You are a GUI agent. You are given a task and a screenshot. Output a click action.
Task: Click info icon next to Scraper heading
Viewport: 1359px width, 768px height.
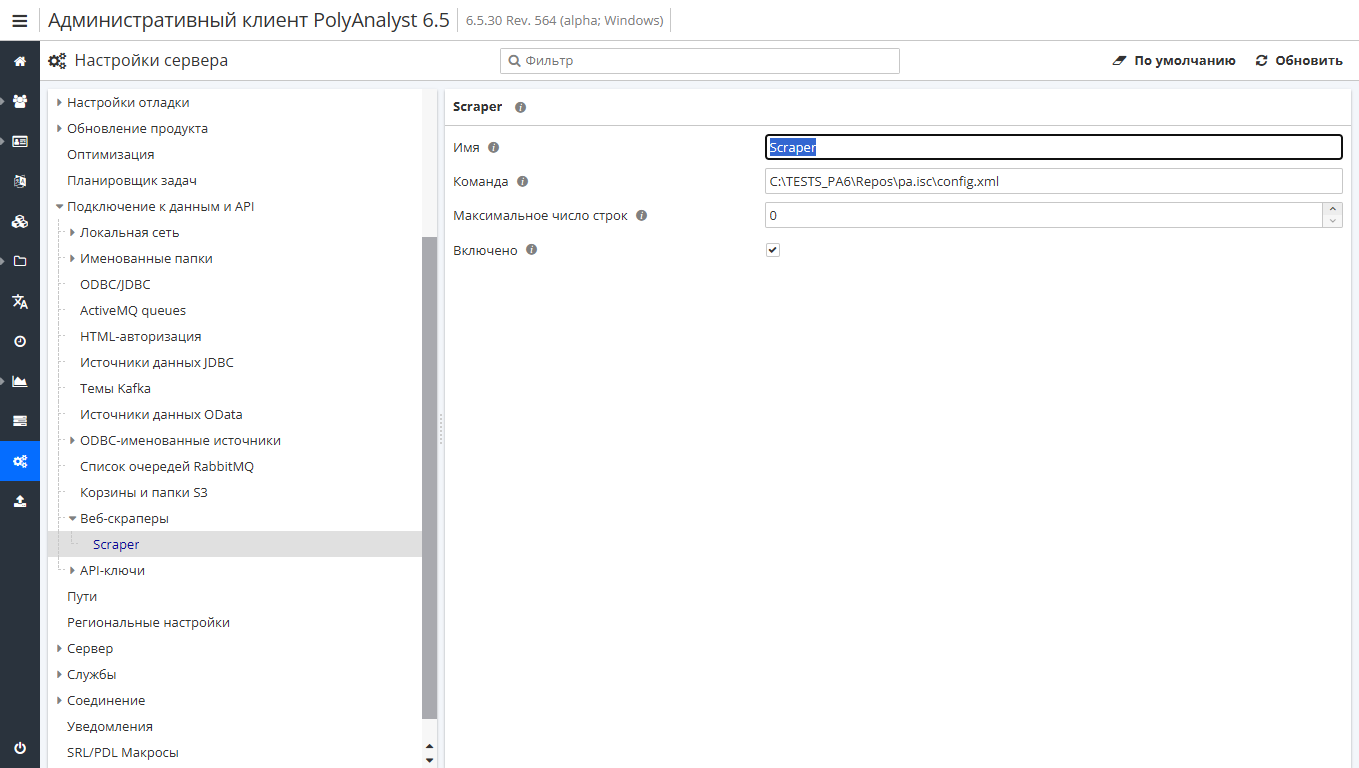(520, 107)
